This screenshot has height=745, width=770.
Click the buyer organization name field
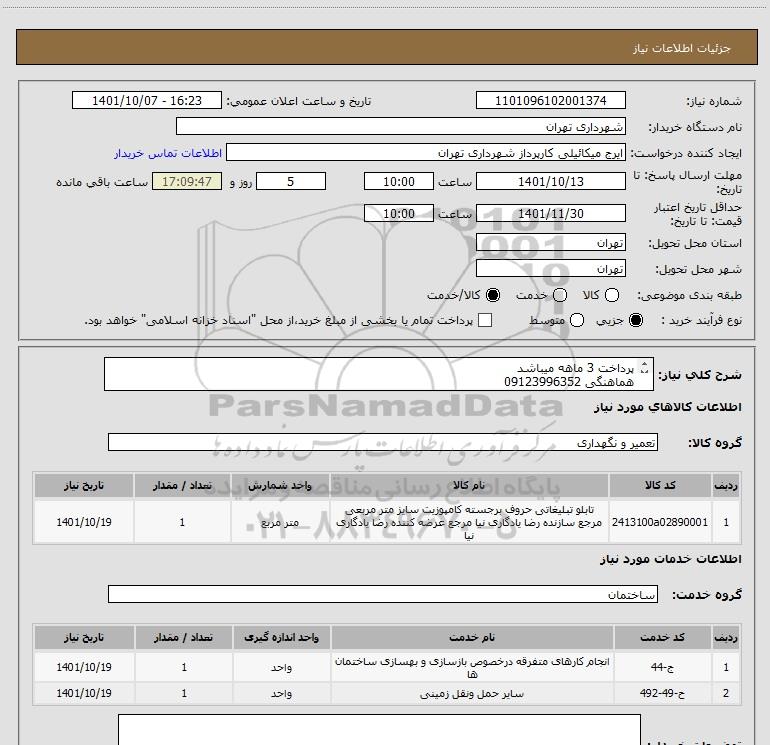click(x=401, y=126)
